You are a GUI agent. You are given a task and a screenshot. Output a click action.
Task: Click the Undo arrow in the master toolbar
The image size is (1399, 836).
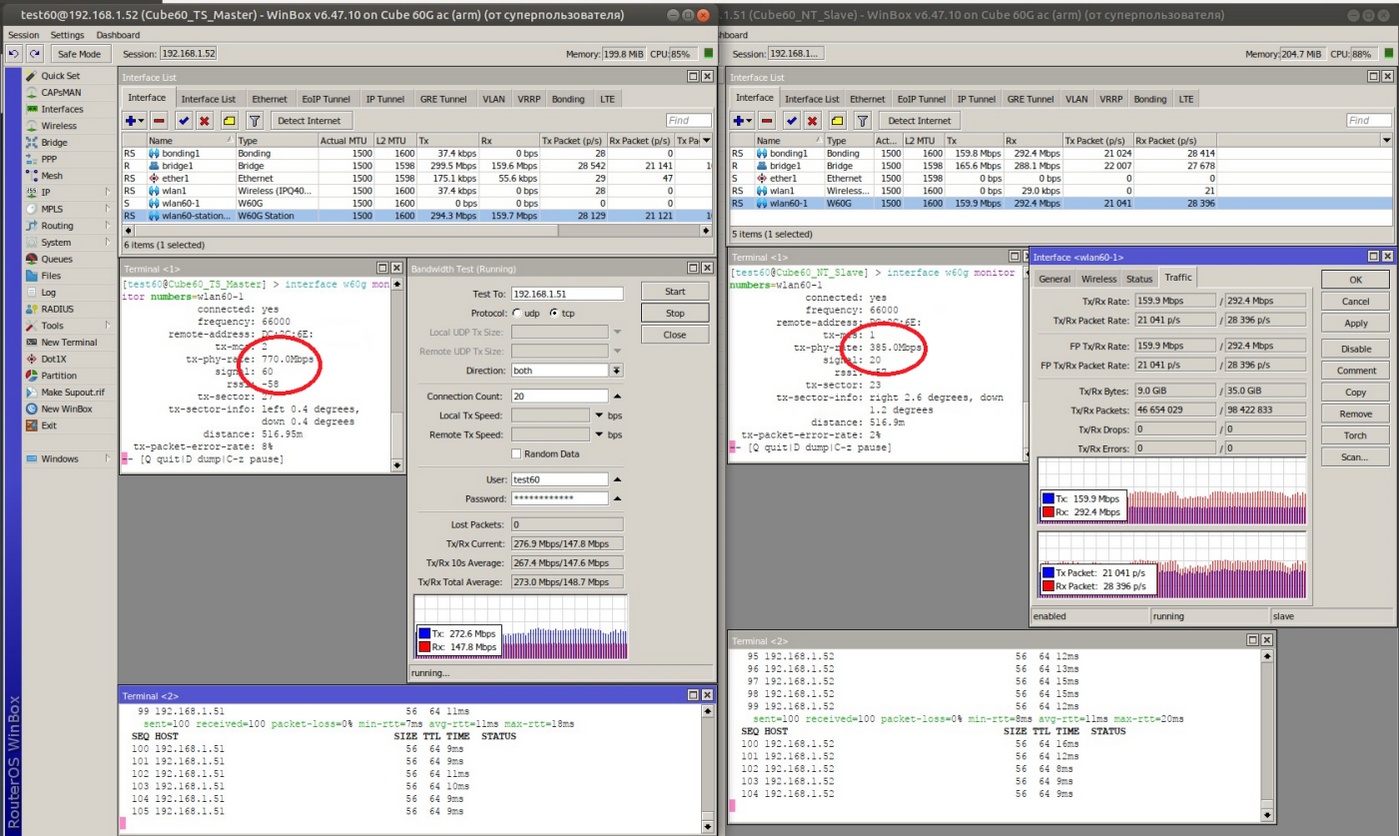tap(15, 53)
